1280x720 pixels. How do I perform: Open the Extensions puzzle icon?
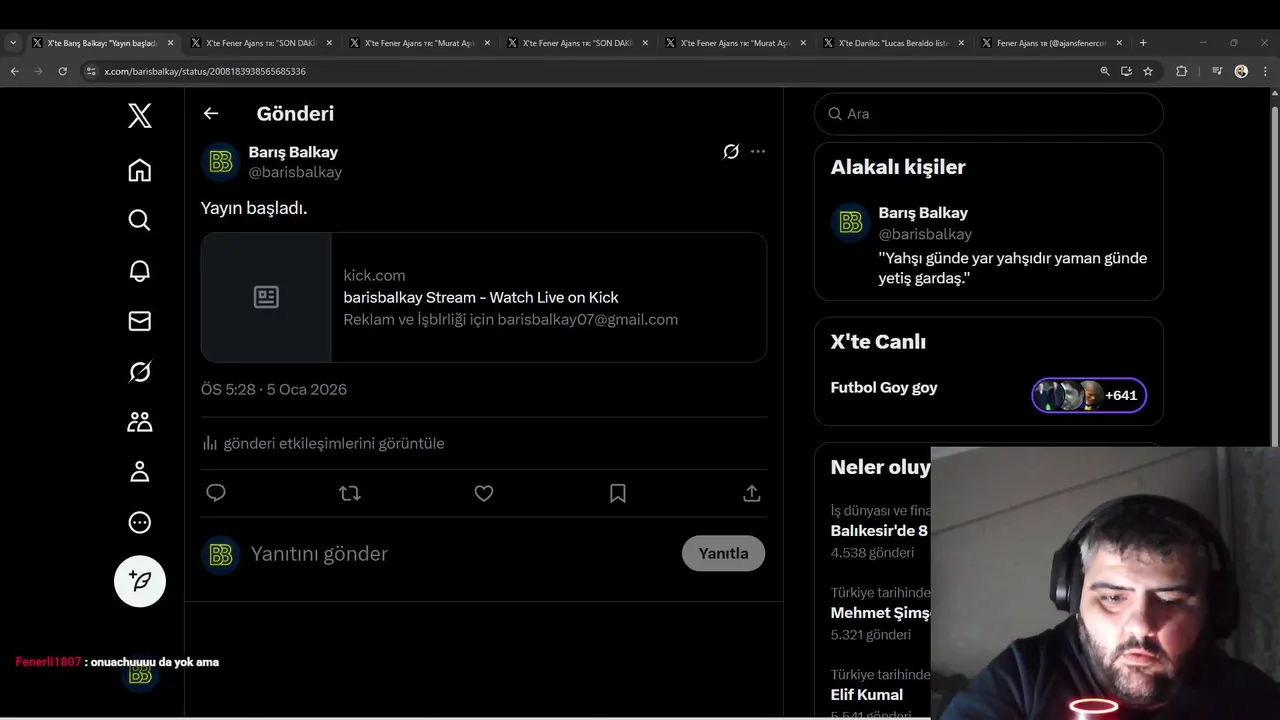pyautogui.click(x=1181, y=71)
